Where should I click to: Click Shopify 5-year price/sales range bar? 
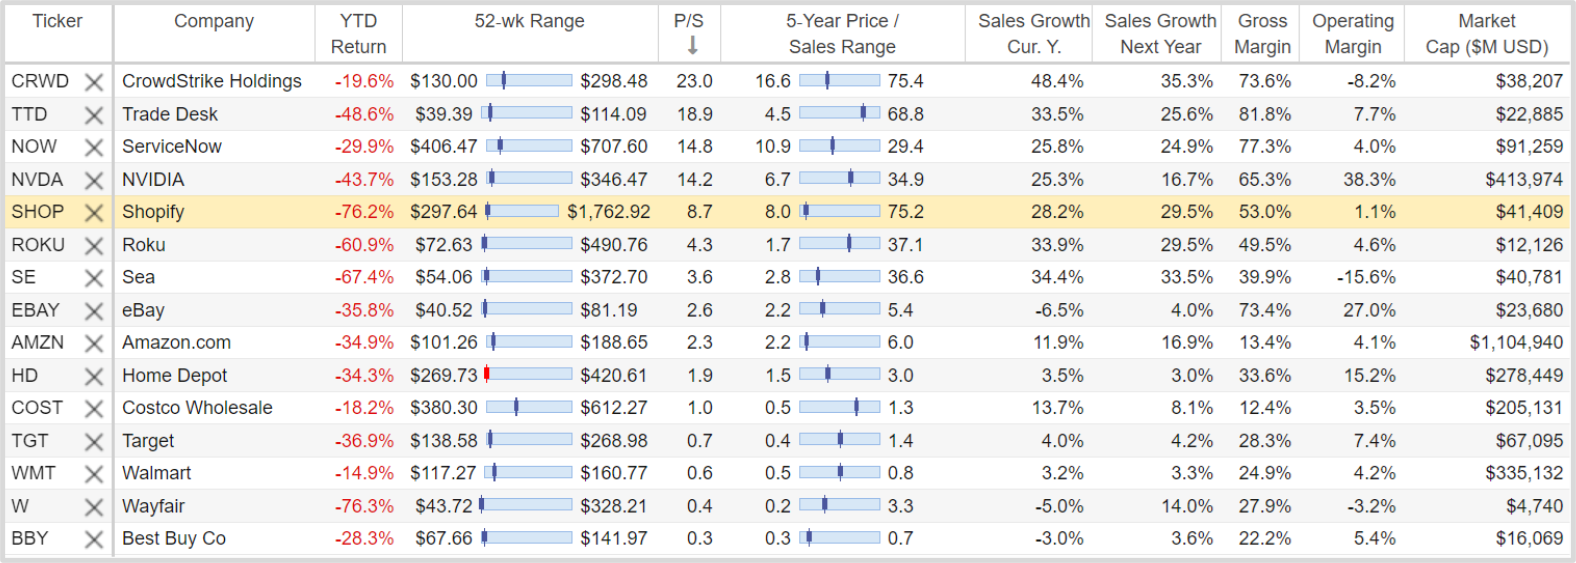(840, 211)
